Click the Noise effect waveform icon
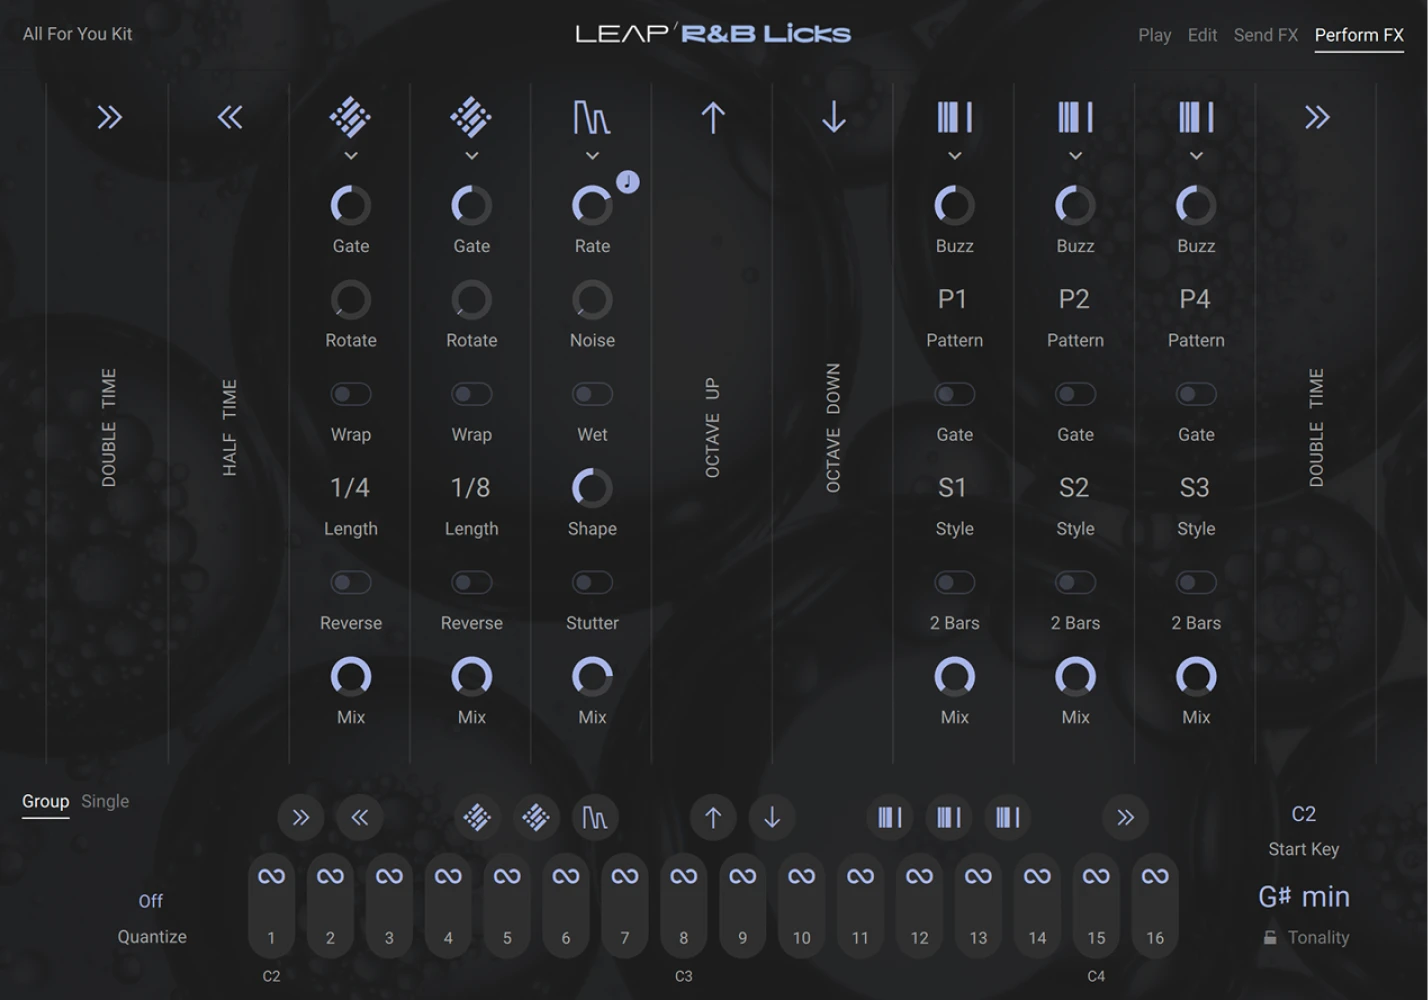Viewport: 1428px width, 1000px height. [x=591, y=117]
